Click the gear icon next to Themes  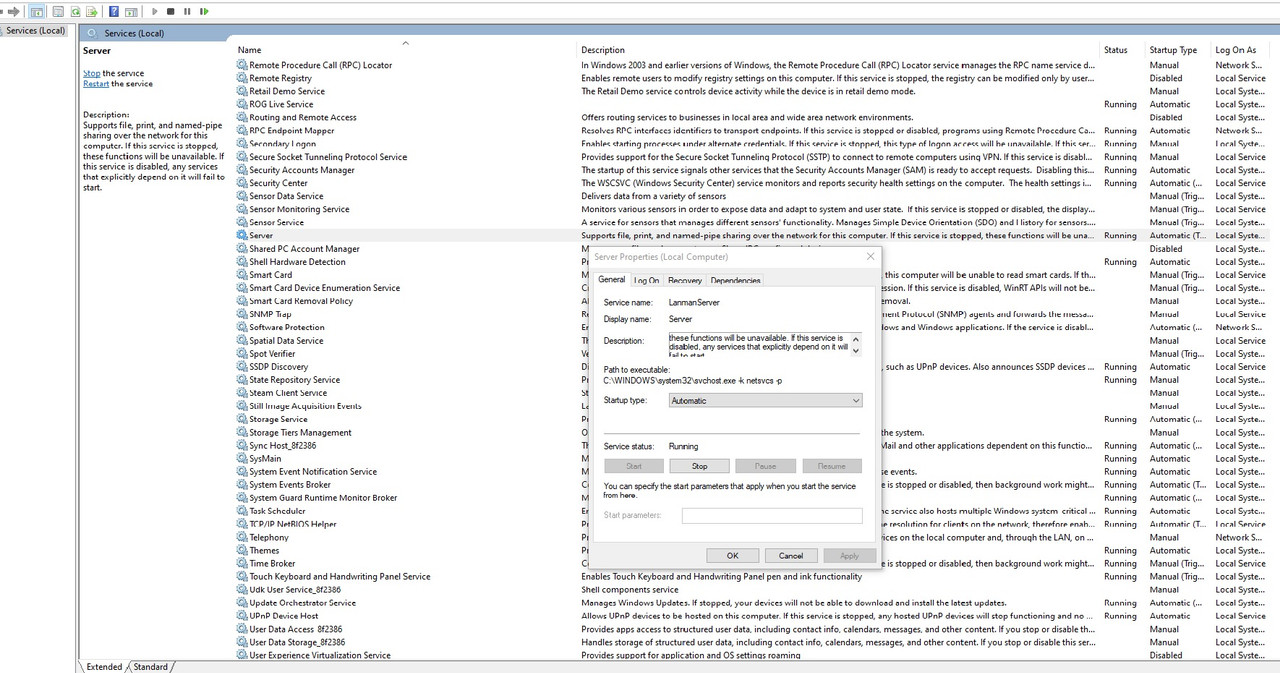(x=242, y=550)
